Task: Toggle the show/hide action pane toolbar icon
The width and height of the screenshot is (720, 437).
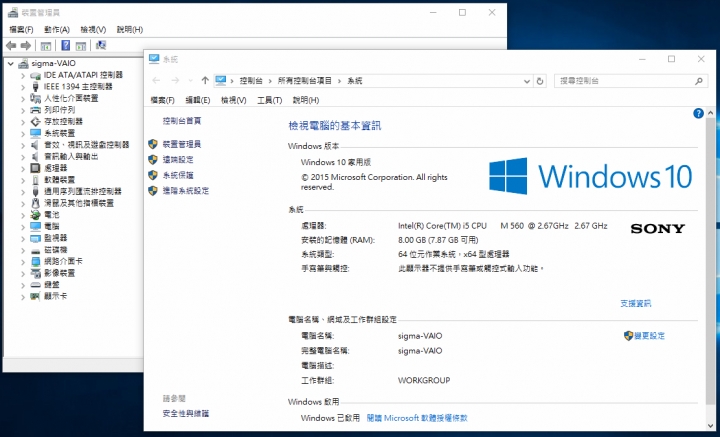Action: click(x=81, y=45)
